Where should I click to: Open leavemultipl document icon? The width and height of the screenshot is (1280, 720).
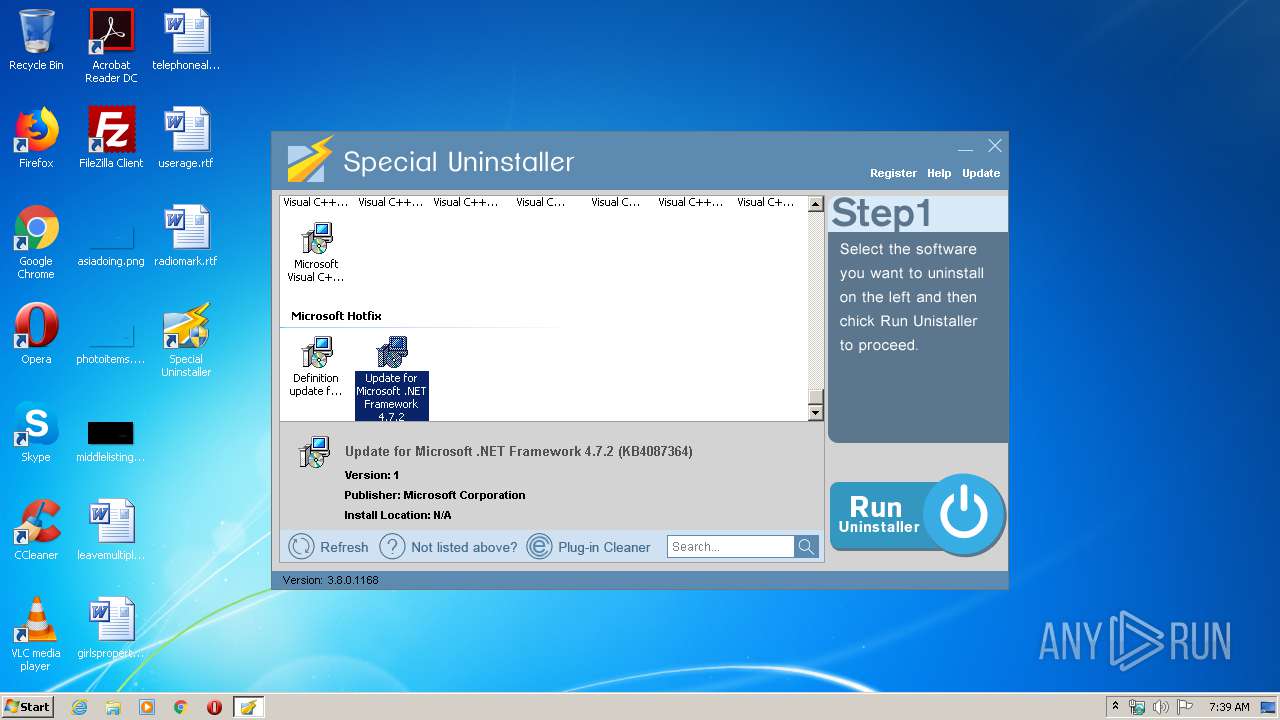pyautogui.click(x=111, y=530)
